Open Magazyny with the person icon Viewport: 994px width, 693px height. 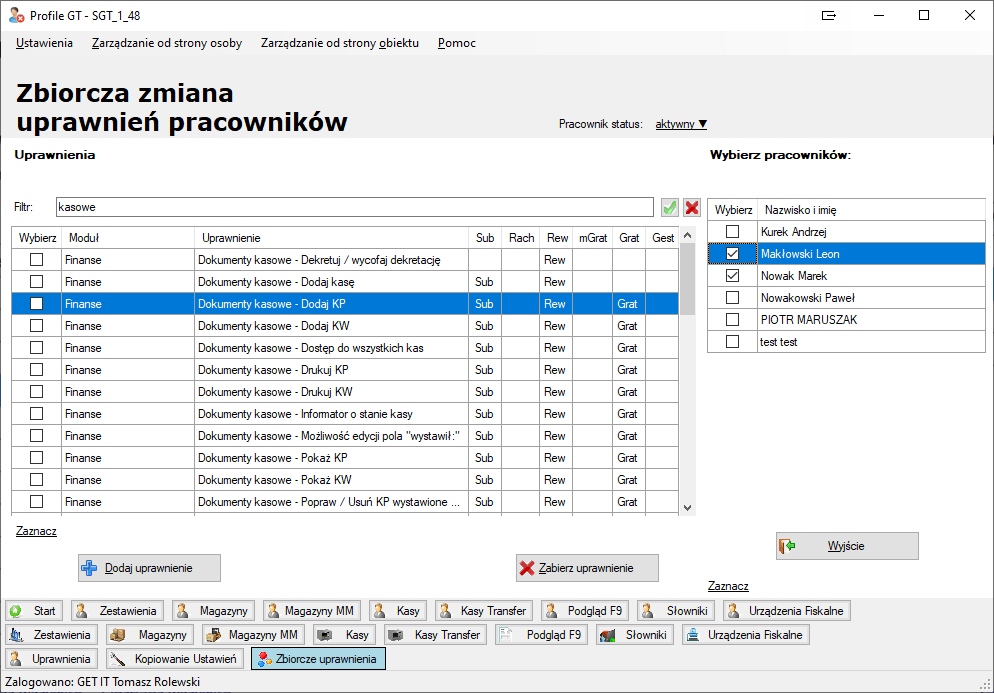pos(214,611)
